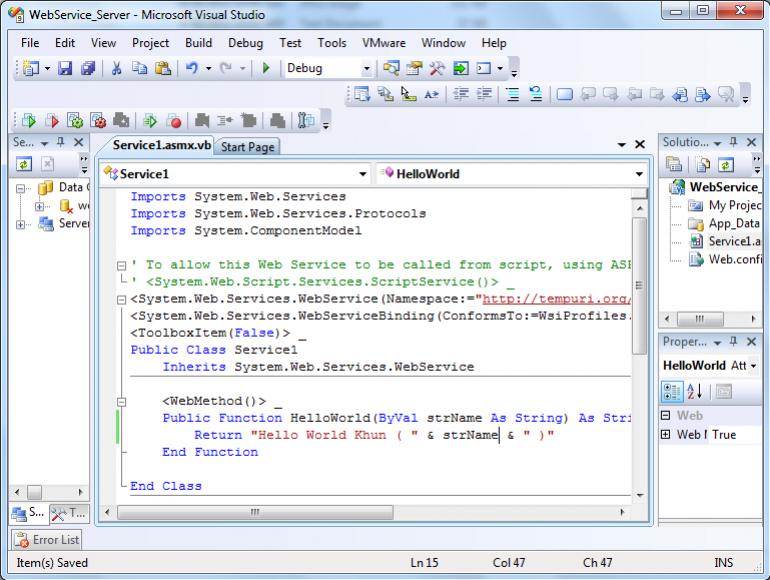The width and height of the screenshot is (770, 580).
Task: Pin the Solution Explorer panel
Action: coord(735,143)
